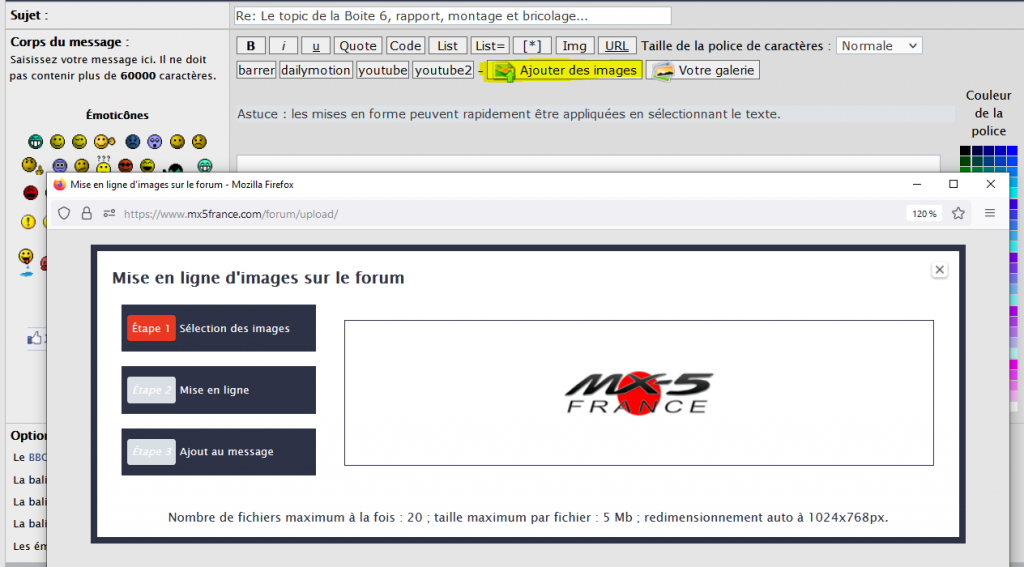Pick the black font color swatch
The height and width of the screenshot is (567, 1024).
pos(965,151)
